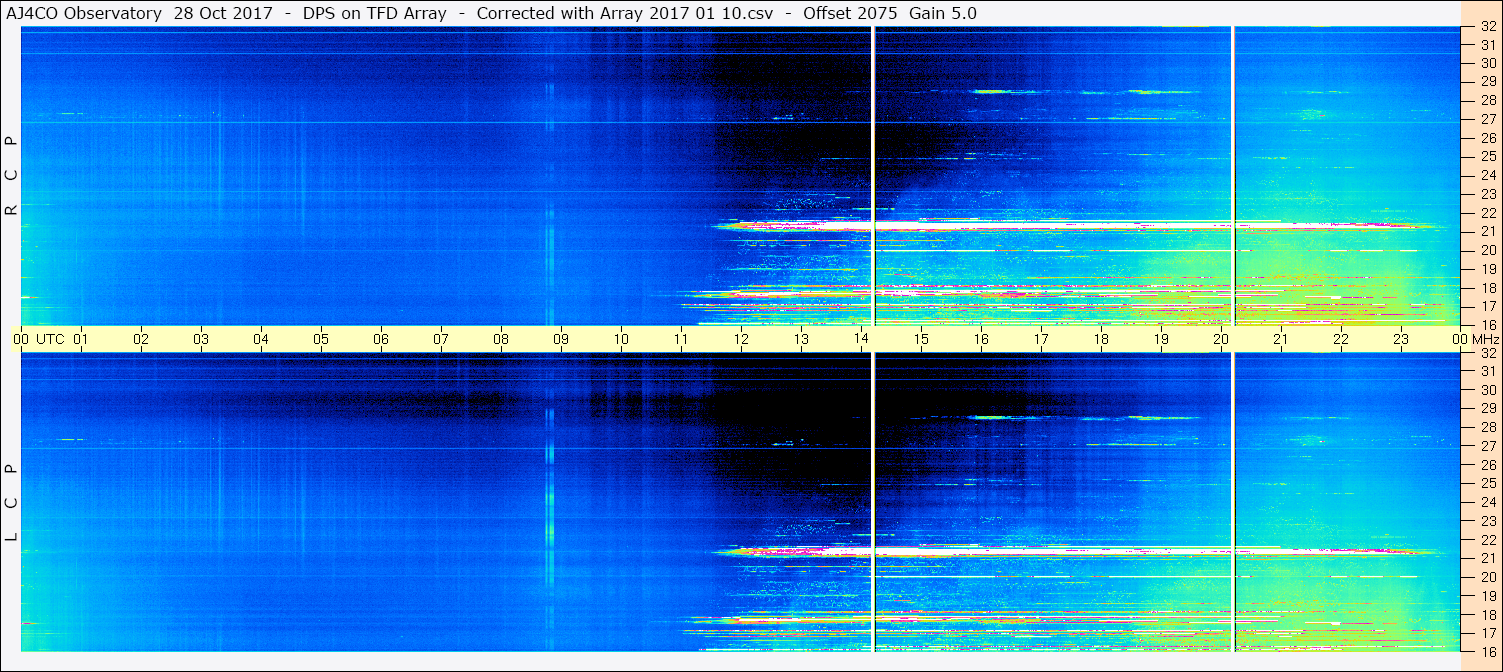The width and height of the screenshot is (1503, 672).
Task: Select the 19 MHz label on RCP scale
Action: [x=1488, y=268]
